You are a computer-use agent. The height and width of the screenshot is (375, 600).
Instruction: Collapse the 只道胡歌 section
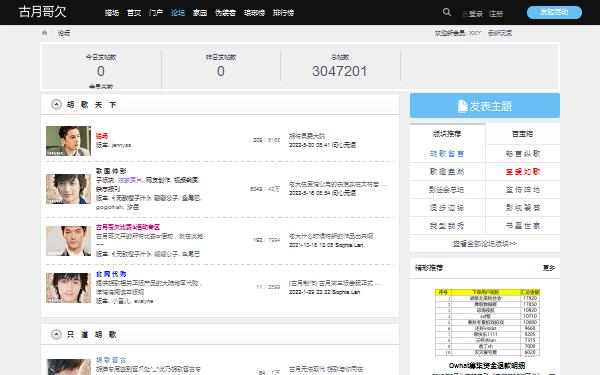56,334
